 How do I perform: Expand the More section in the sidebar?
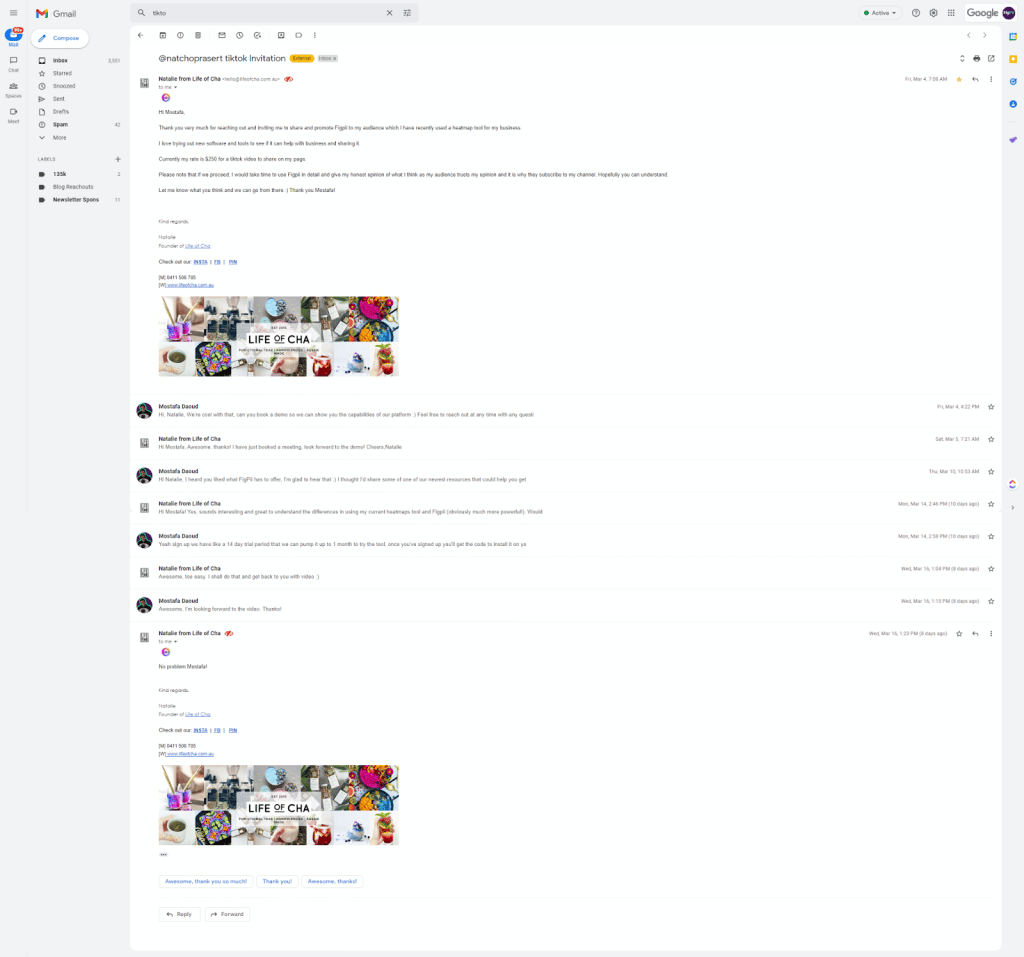60,137
